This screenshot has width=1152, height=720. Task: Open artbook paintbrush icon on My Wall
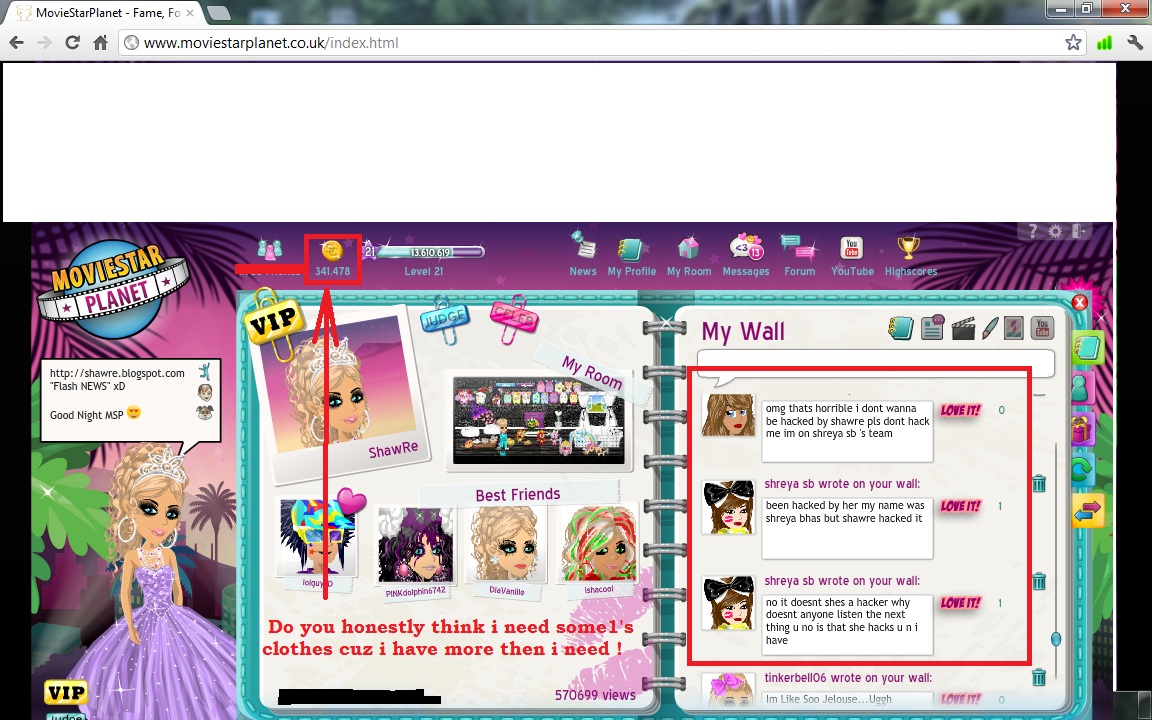click(990, 328)
